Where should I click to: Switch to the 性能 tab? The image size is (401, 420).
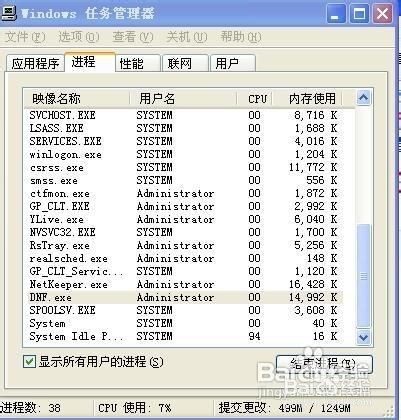pyautogui.click(x=138, y=63)
